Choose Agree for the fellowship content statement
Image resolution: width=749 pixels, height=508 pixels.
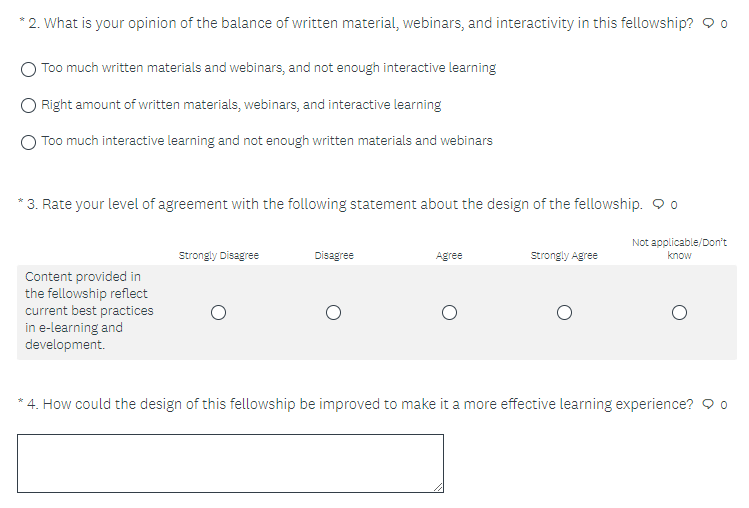tap(449, 312)
